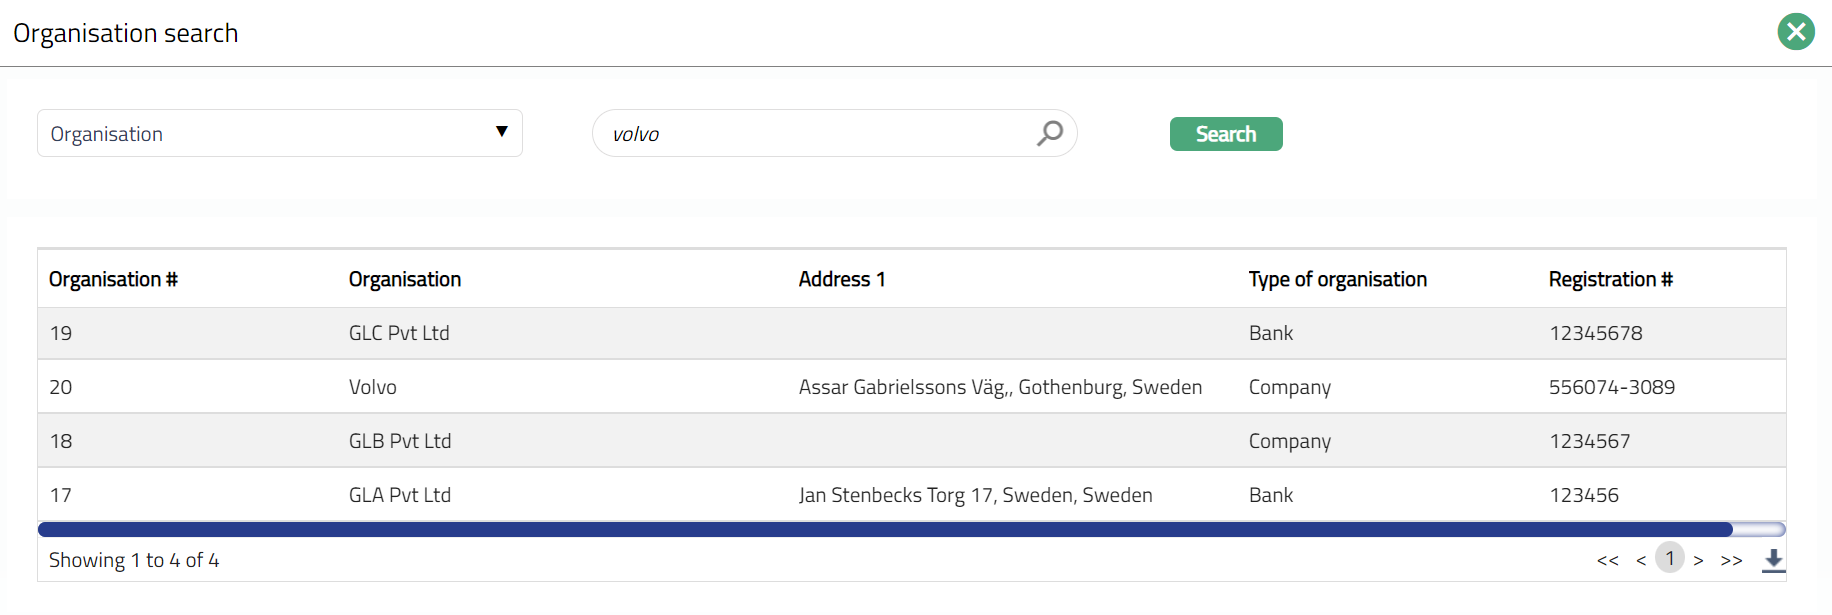Sort by the Organisation column header
This screenshot has width=1832, height=615.
tap(405, 279)
